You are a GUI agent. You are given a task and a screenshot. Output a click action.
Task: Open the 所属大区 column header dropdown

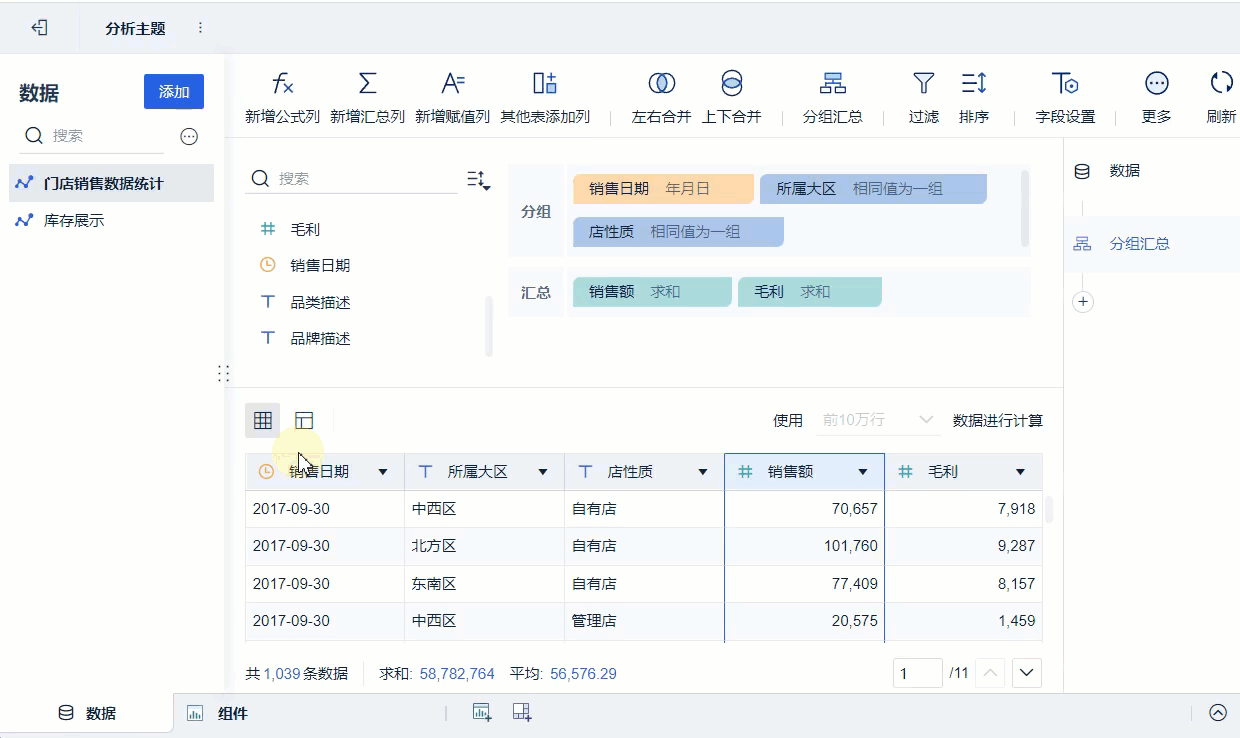[x=543, y=472]
